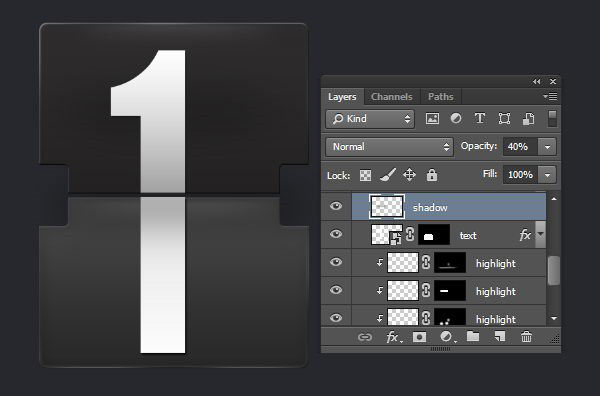Open the Layers panel flyout menu
The width and height of the screenshot is (600, 396).
click(550, 97)
